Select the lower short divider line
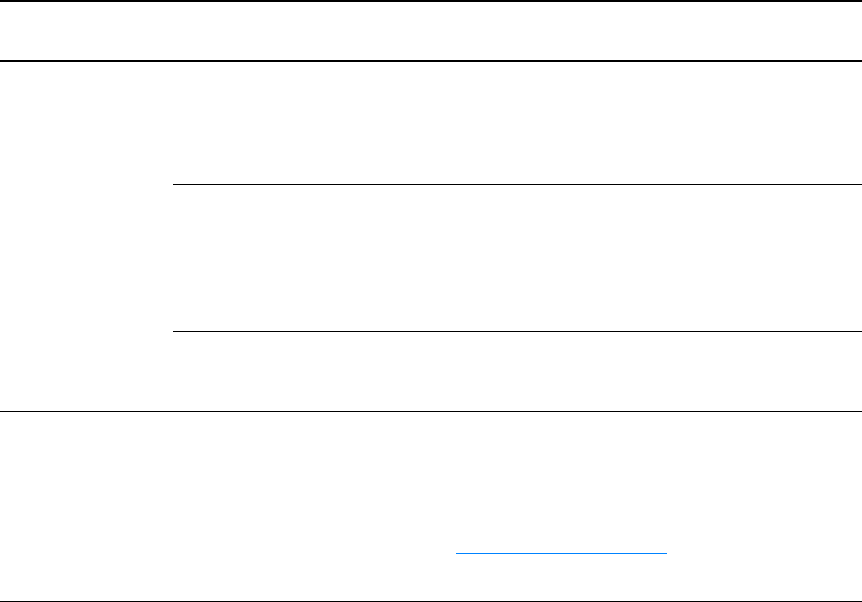Screen dimensions: 862x602 pos(517,332)
